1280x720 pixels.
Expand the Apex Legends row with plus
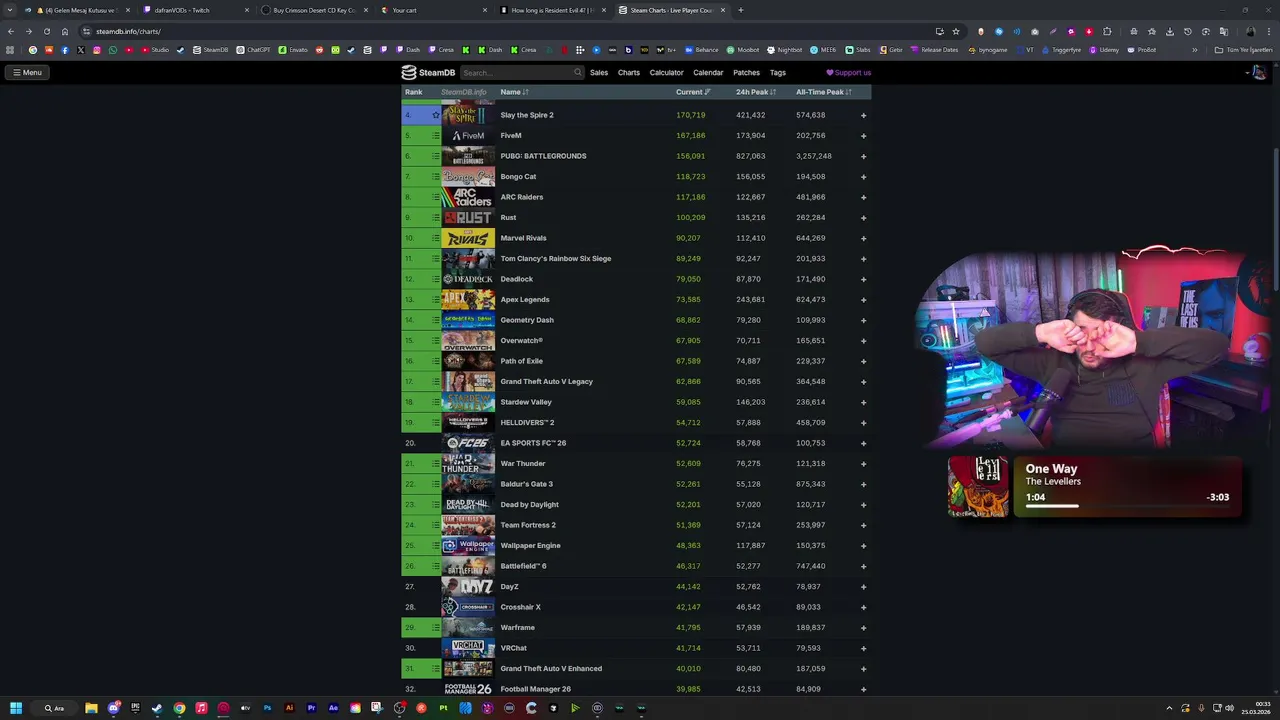tap(863, 300)
